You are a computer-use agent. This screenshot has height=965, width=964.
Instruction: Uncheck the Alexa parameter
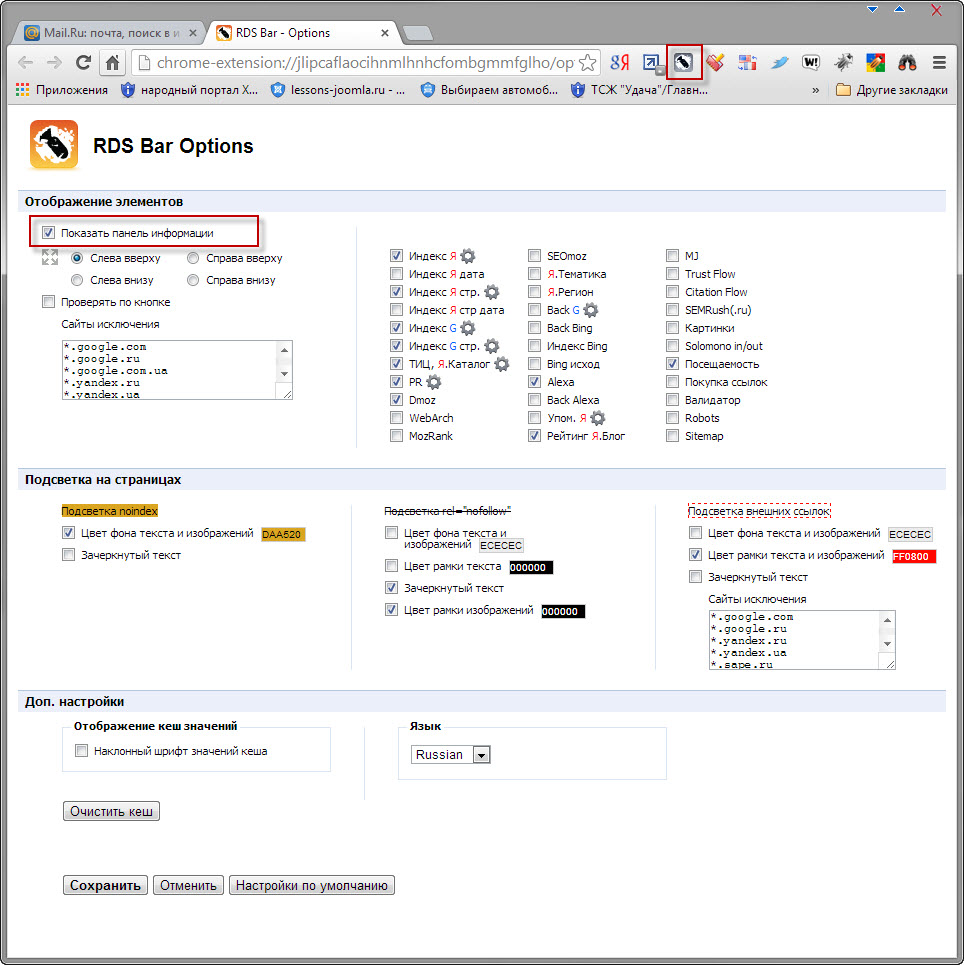click(534, 382)
